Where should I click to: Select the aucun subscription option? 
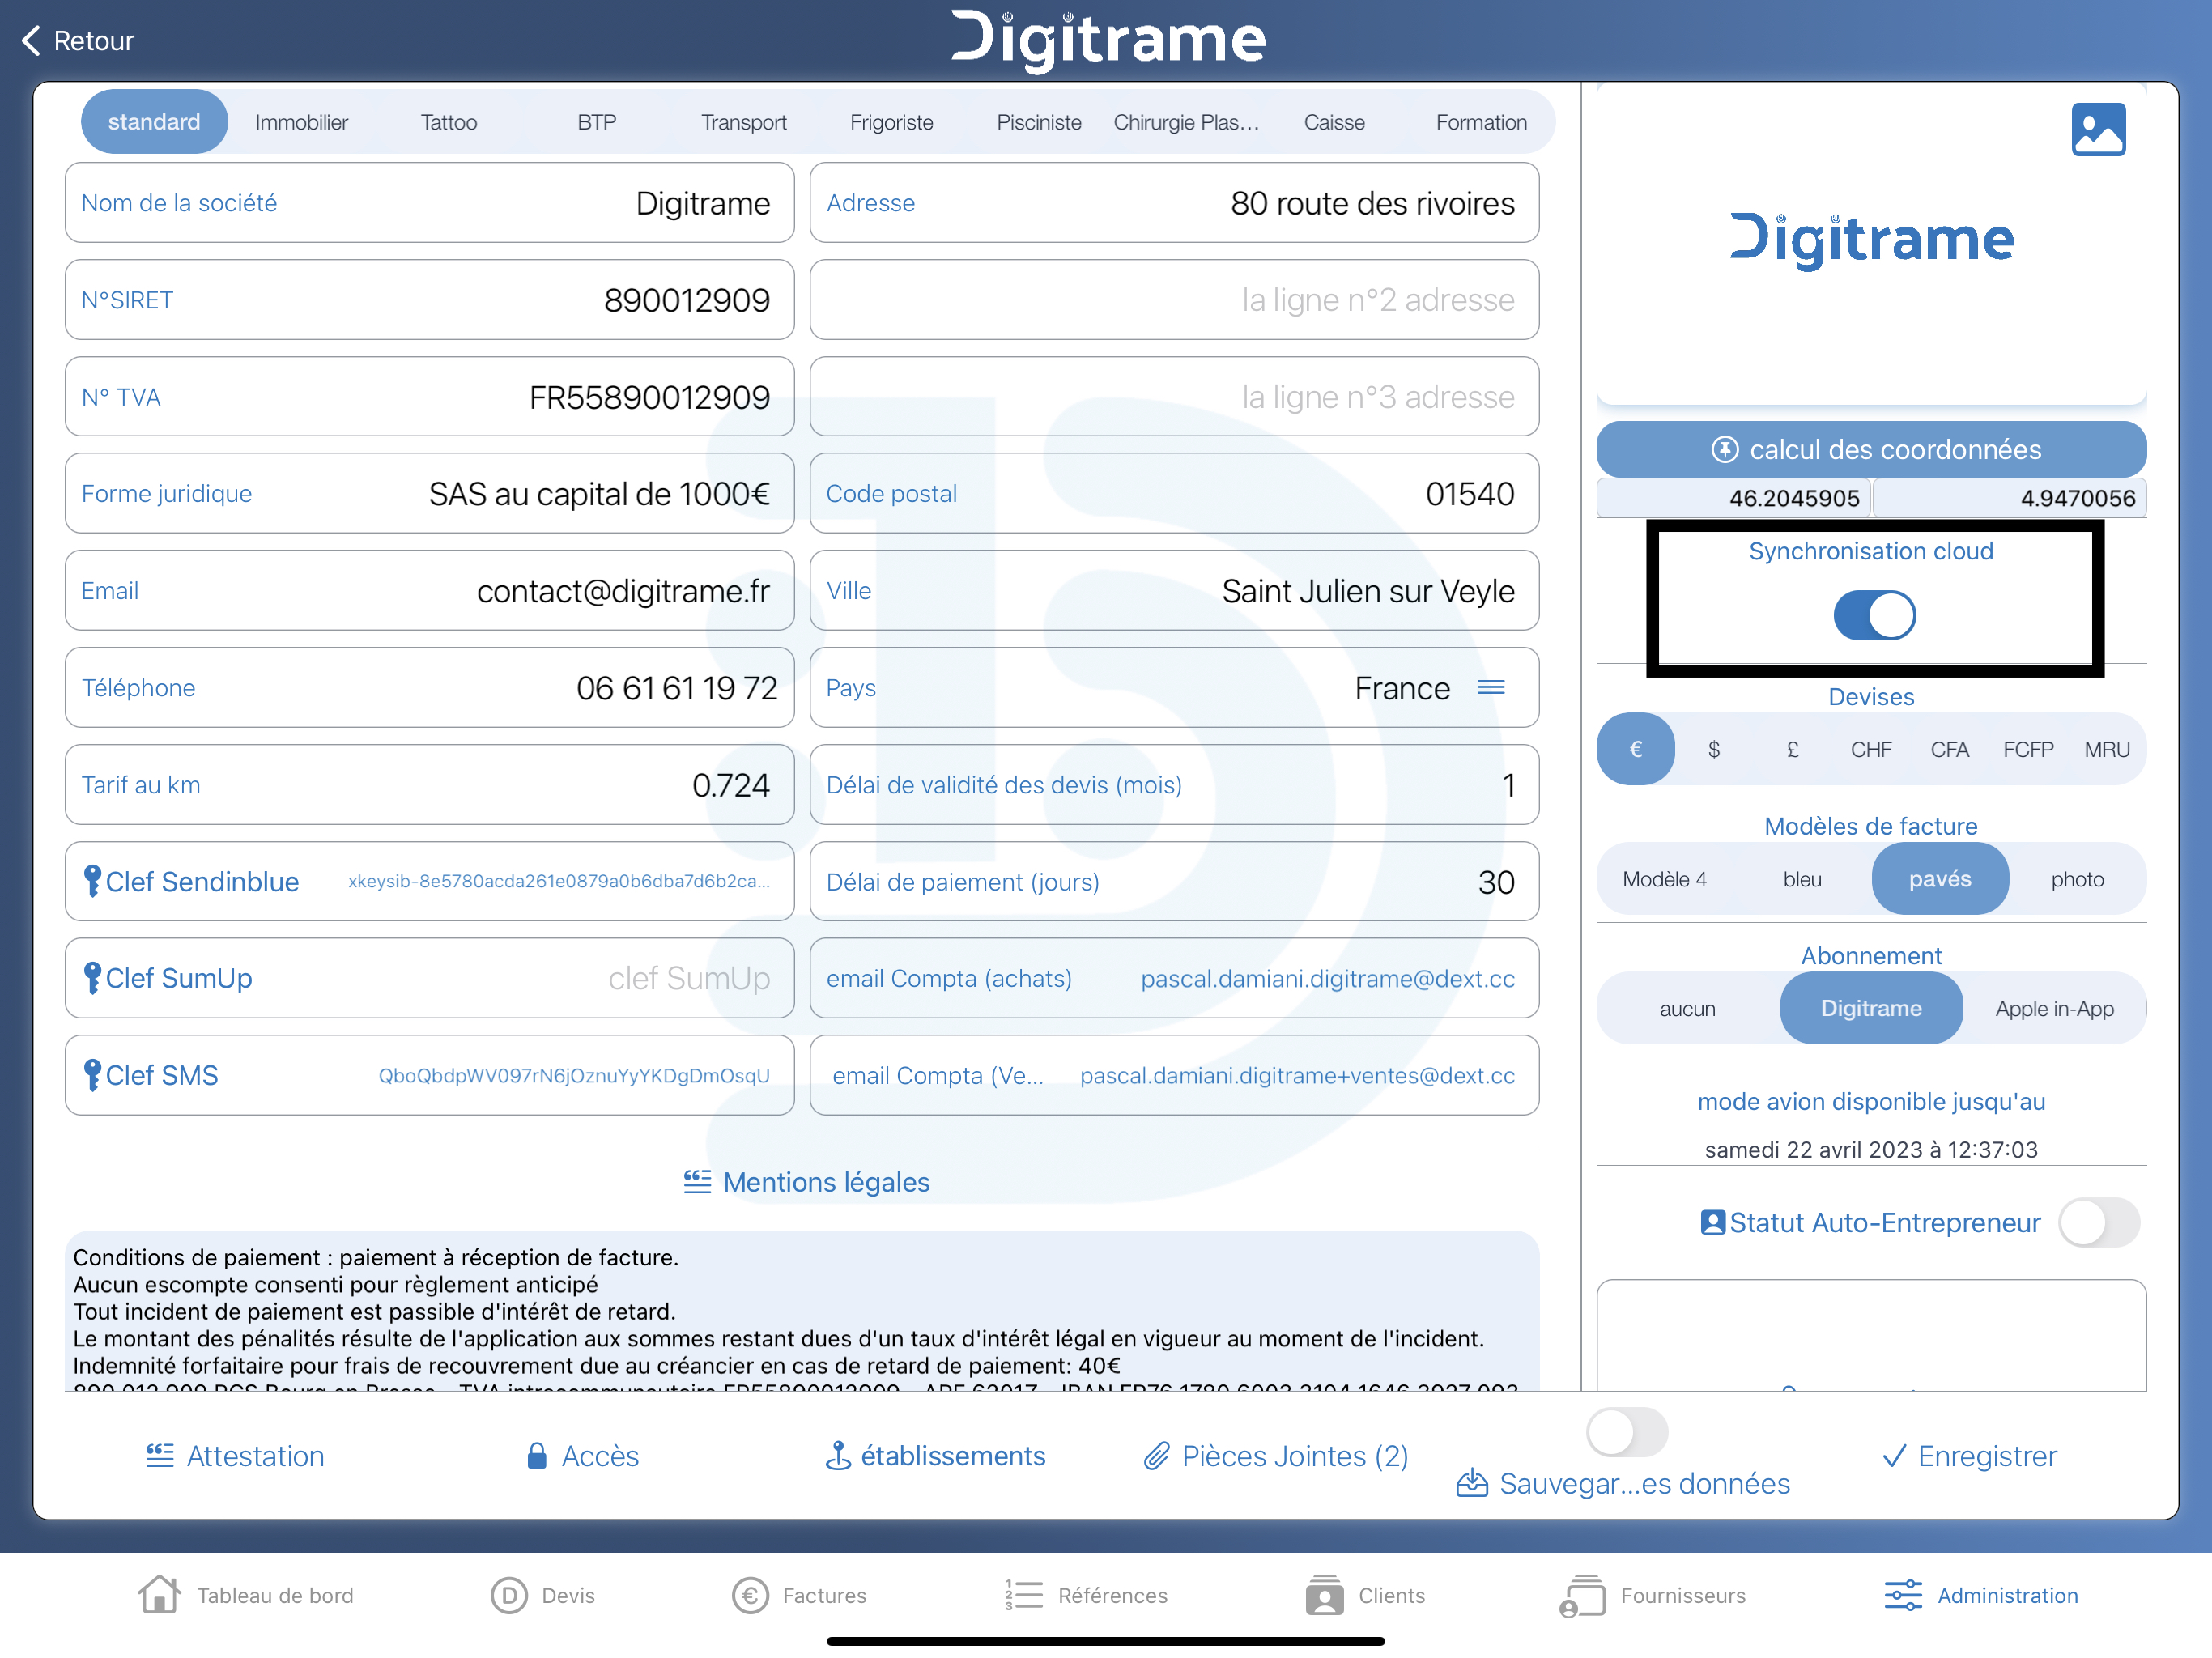(1688, 1008)
